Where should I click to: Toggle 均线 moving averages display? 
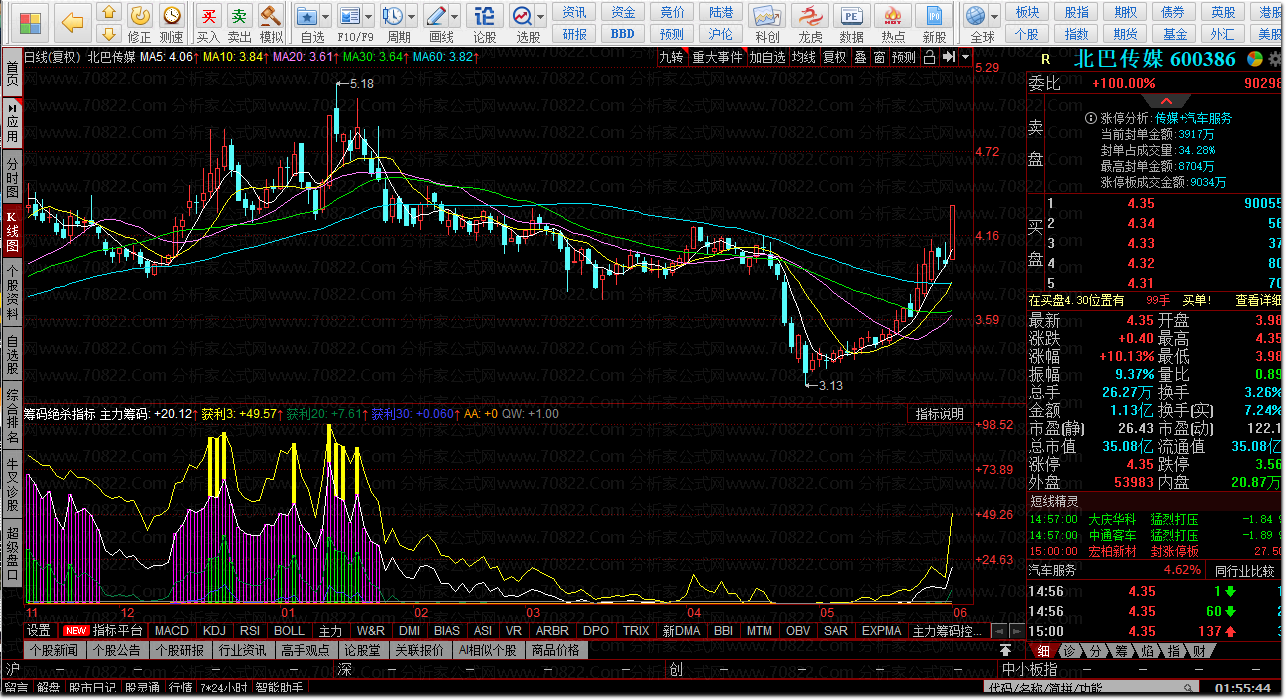click(804, 57)
